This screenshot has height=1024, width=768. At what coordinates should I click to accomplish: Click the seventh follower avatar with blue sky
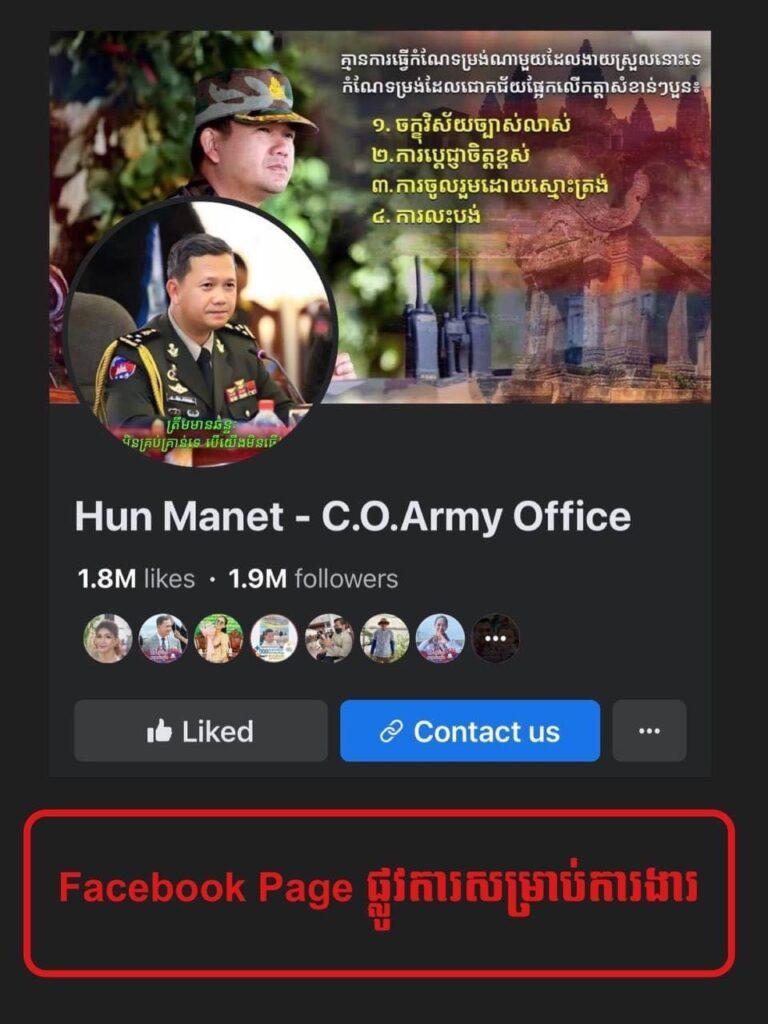coord(440,638)
